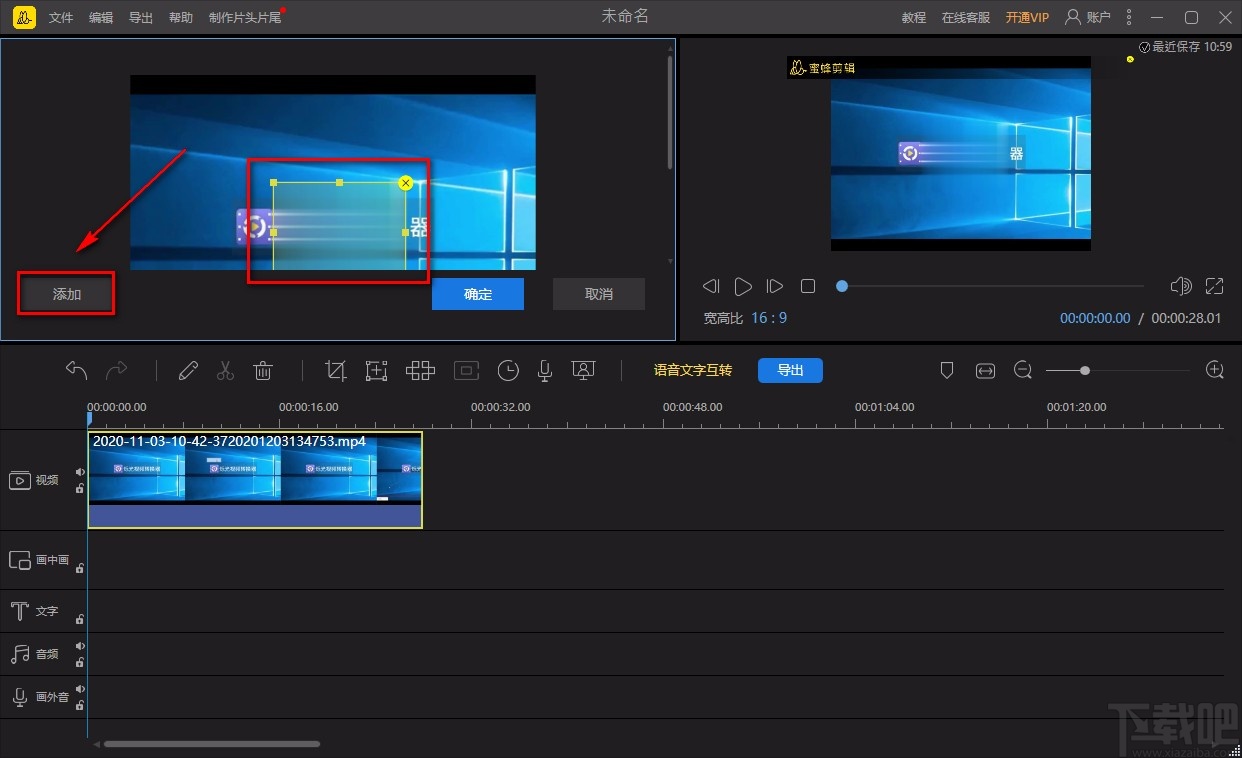Click the undo arrow
Image resolution: width=1242 pixels, height=758 pixels.
click(77, 371)
